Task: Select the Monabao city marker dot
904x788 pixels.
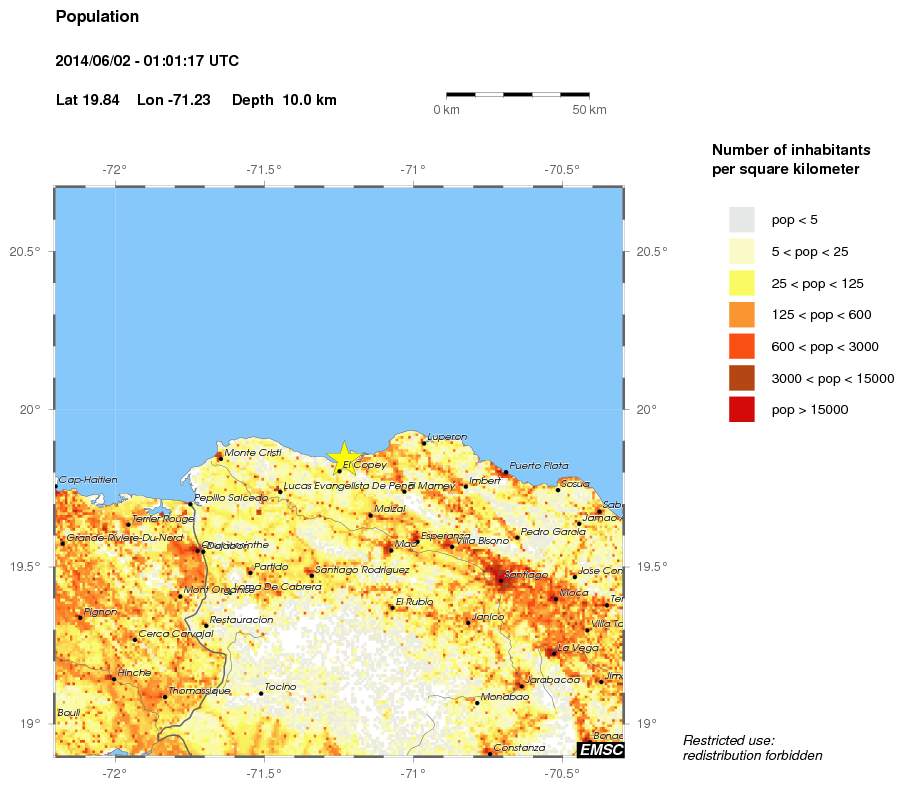Action: click(477, 702)
